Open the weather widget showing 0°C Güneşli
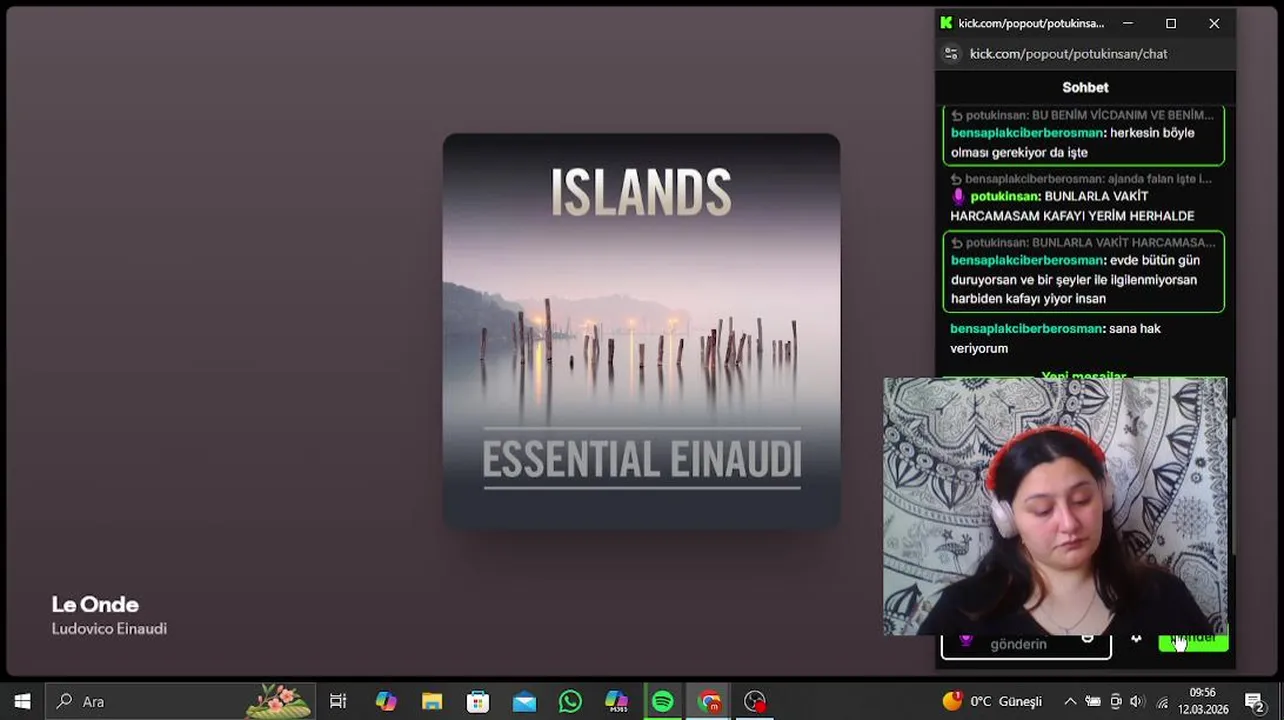Image resolution: width=1284 pixels, height=720 pixels. (x=992, y=701)
